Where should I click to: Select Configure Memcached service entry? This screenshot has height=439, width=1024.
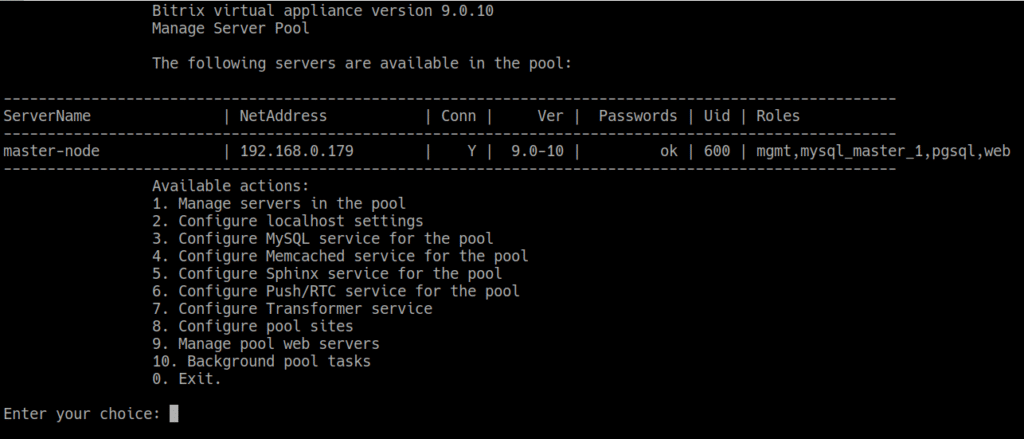pyautogui.click(x=340, y=256)
